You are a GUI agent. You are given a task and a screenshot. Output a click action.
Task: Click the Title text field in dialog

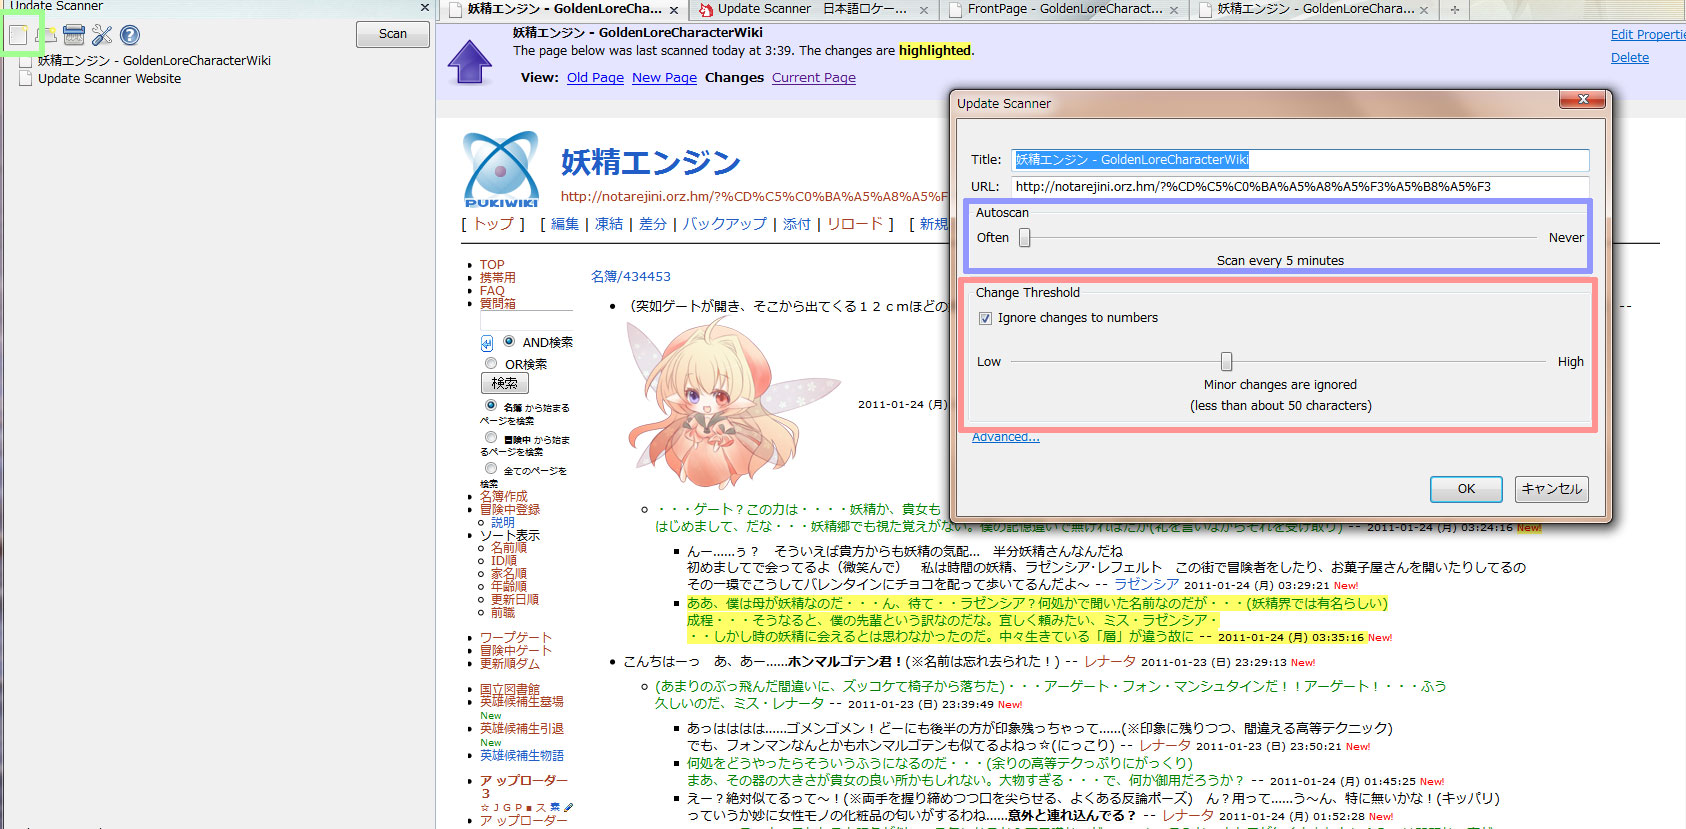1299,160
